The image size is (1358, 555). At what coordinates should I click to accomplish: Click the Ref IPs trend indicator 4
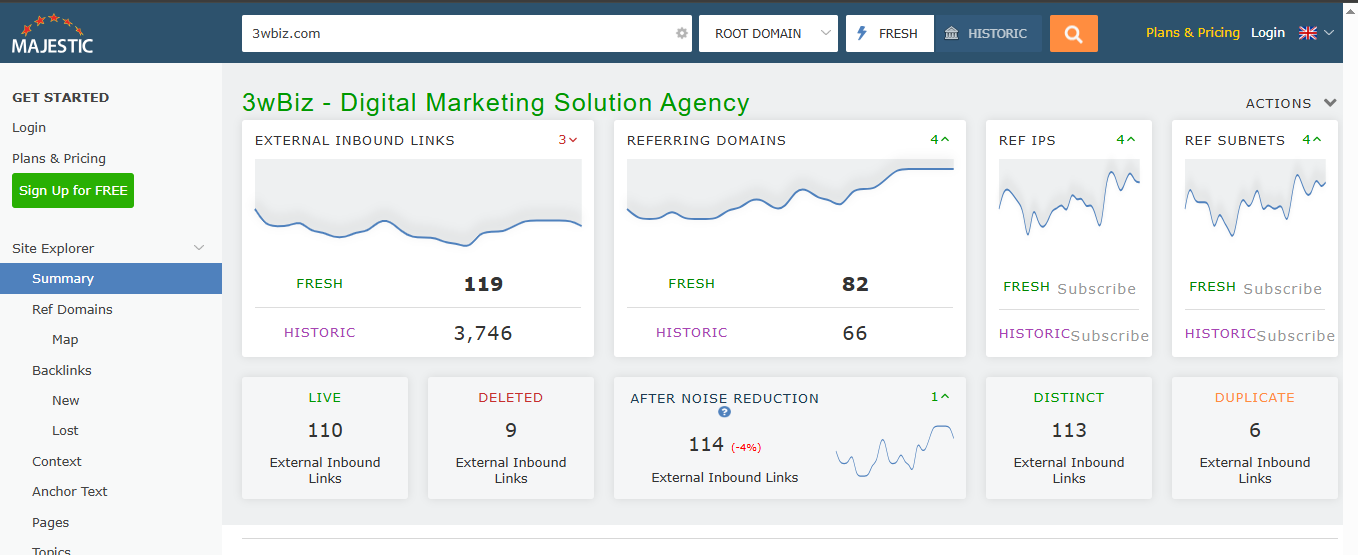tap(1126, 140)
